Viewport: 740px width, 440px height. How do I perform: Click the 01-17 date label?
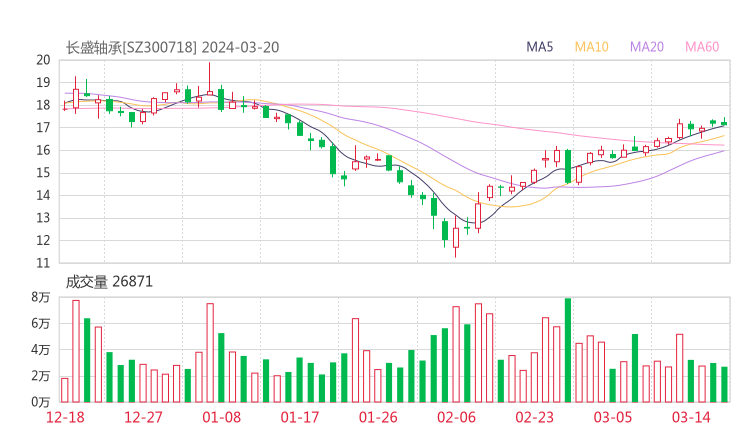[x=300, y=418]
